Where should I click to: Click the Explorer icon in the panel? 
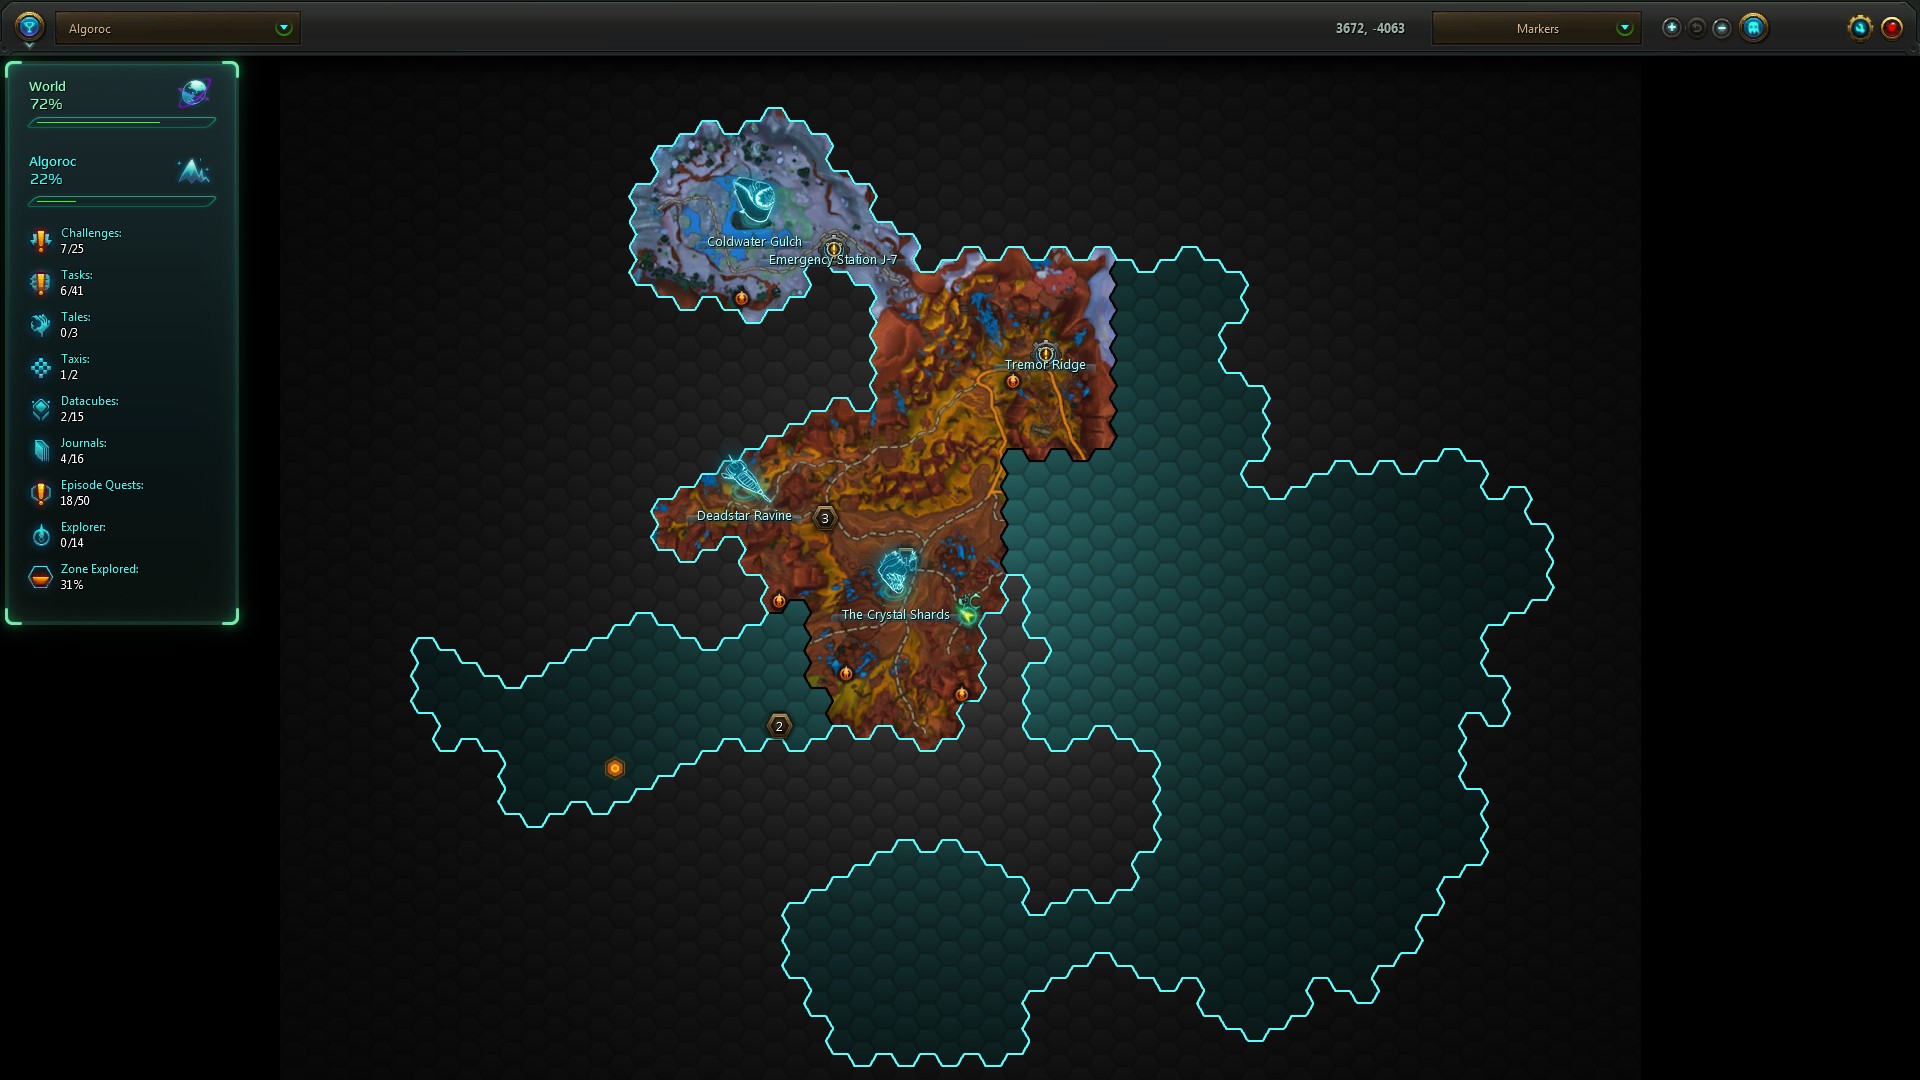(40, 535)
